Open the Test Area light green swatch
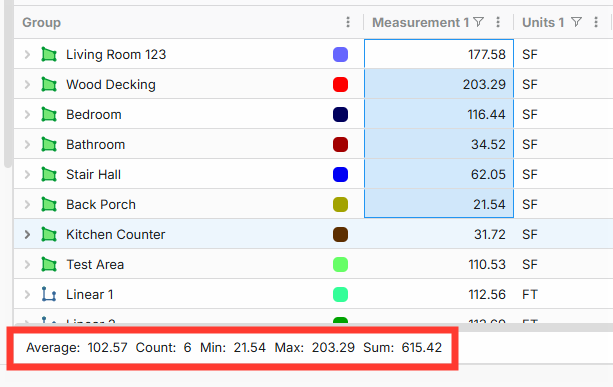The width and height of the screenshot is (613, 387). click(341, 265)
